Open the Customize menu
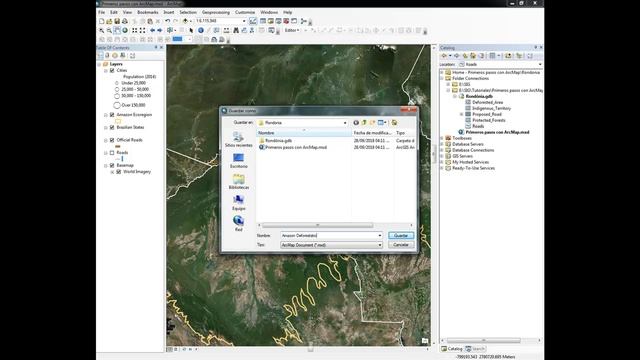640x360 pixels. (x=245, y=13)
